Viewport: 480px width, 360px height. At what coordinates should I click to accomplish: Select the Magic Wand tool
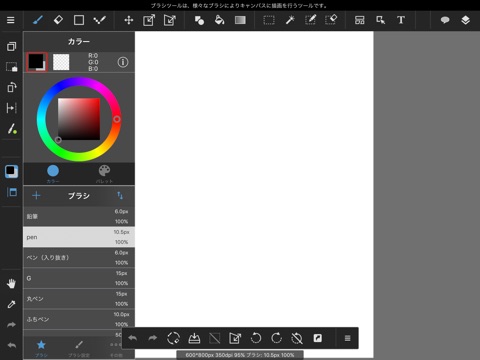290,20
